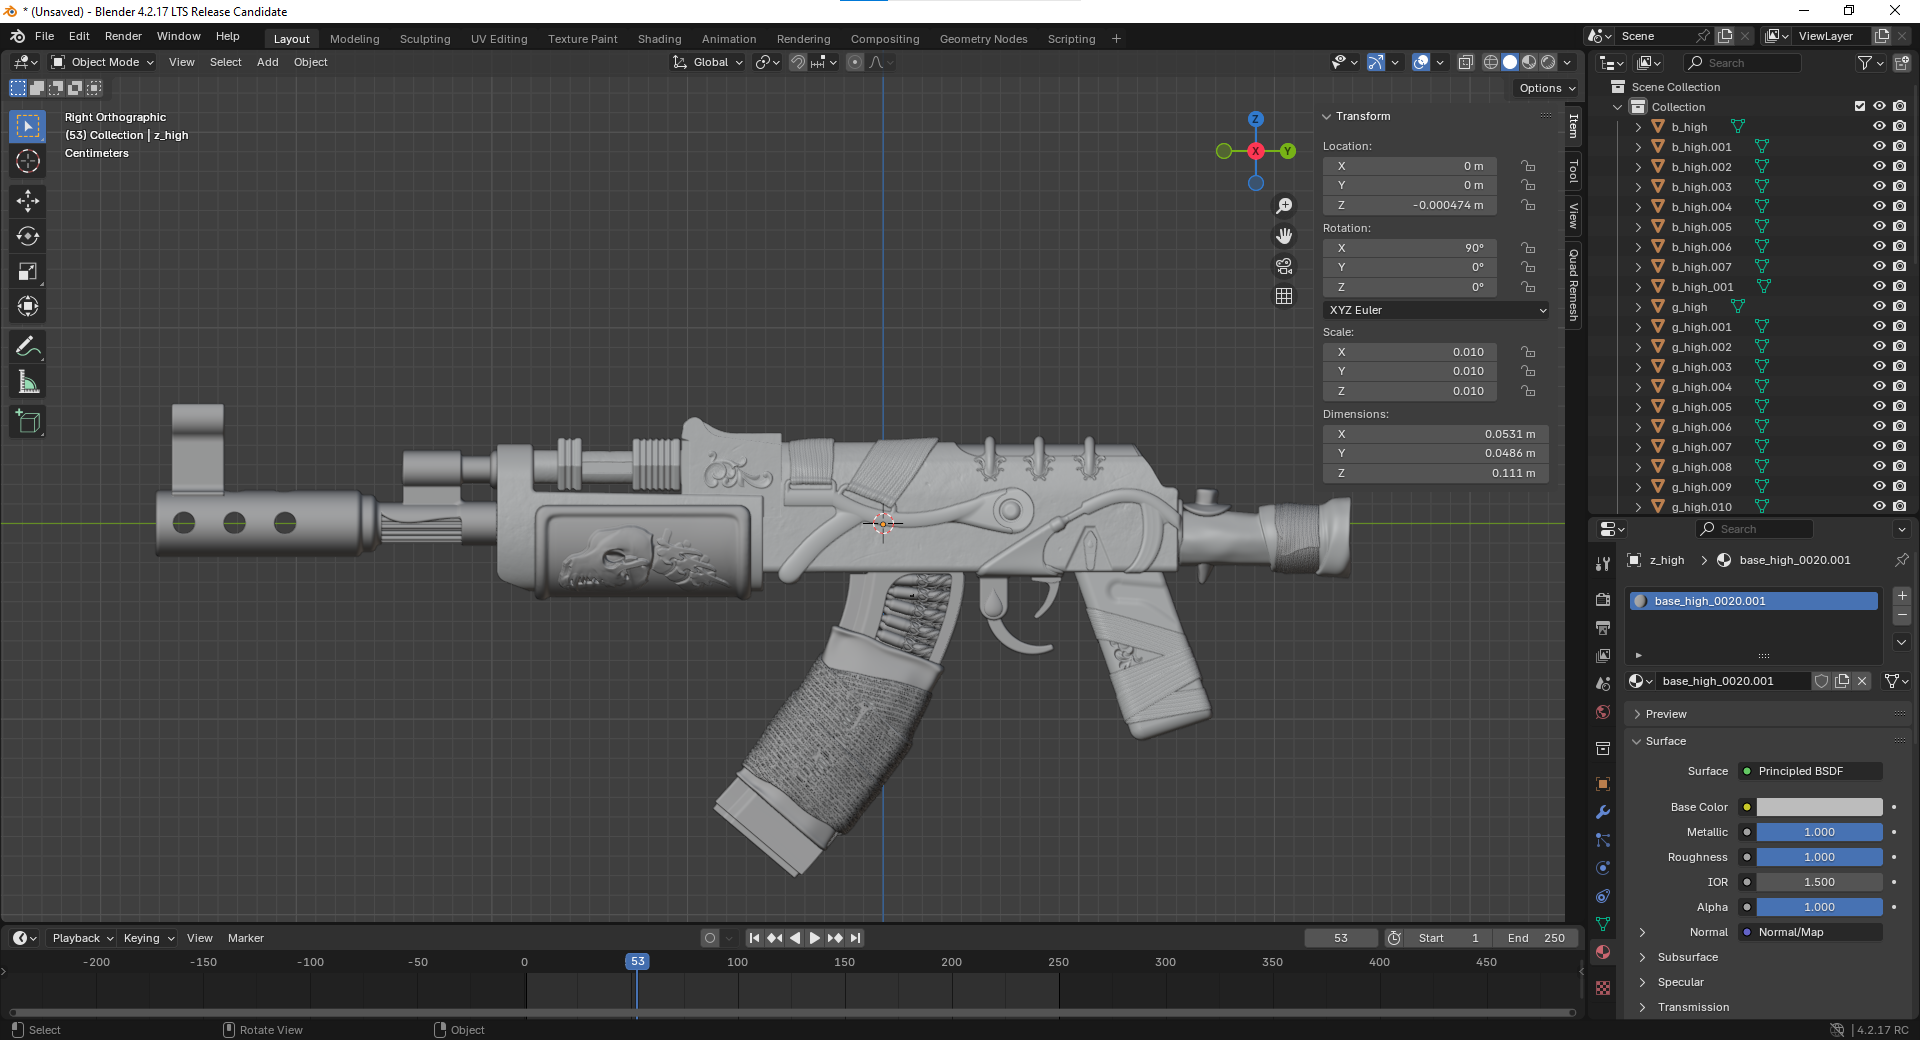Viewport: 1920px width, 1040px height.
Task: Open the Physics properties tab
Action: [1603, 868]
